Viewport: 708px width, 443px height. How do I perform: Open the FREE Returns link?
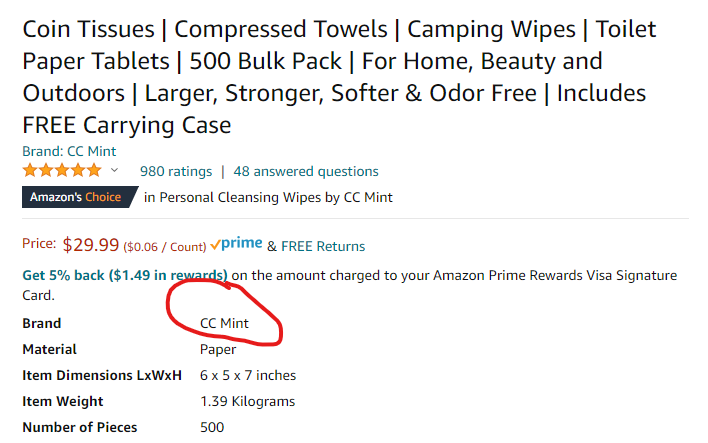[323, 246]
